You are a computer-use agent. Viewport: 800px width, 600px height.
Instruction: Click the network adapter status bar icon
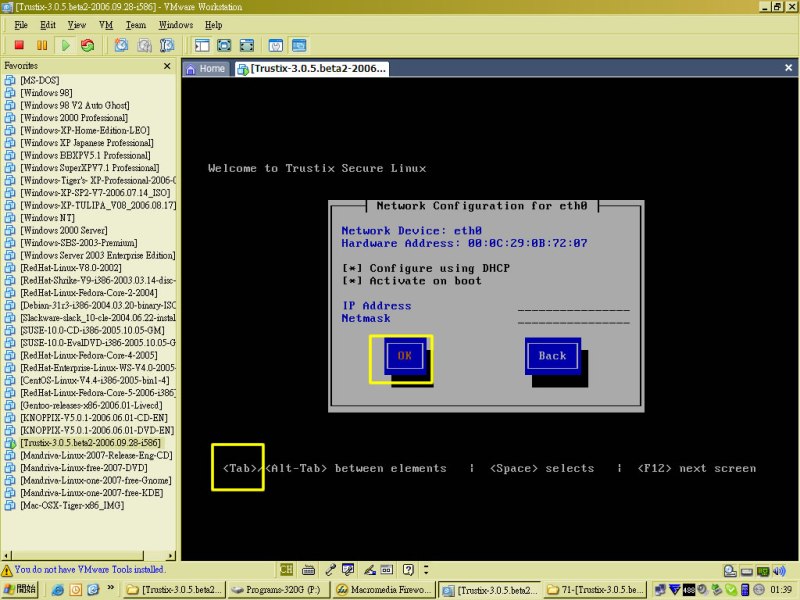(763, 571)
